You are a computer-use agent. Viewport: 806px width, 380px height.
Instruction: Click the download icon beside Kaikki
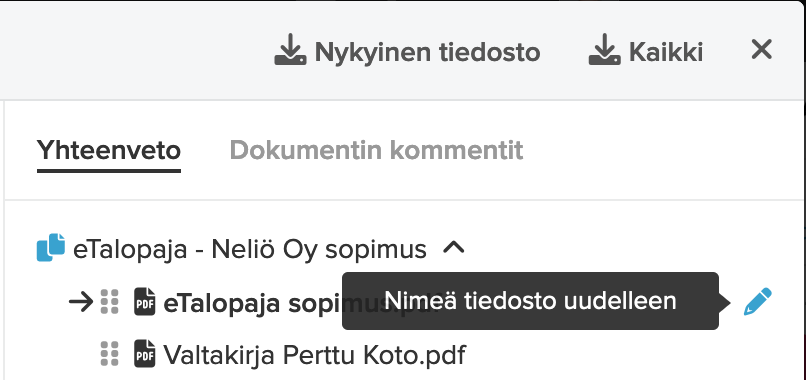pyautogui.click(x=604, y=50)
